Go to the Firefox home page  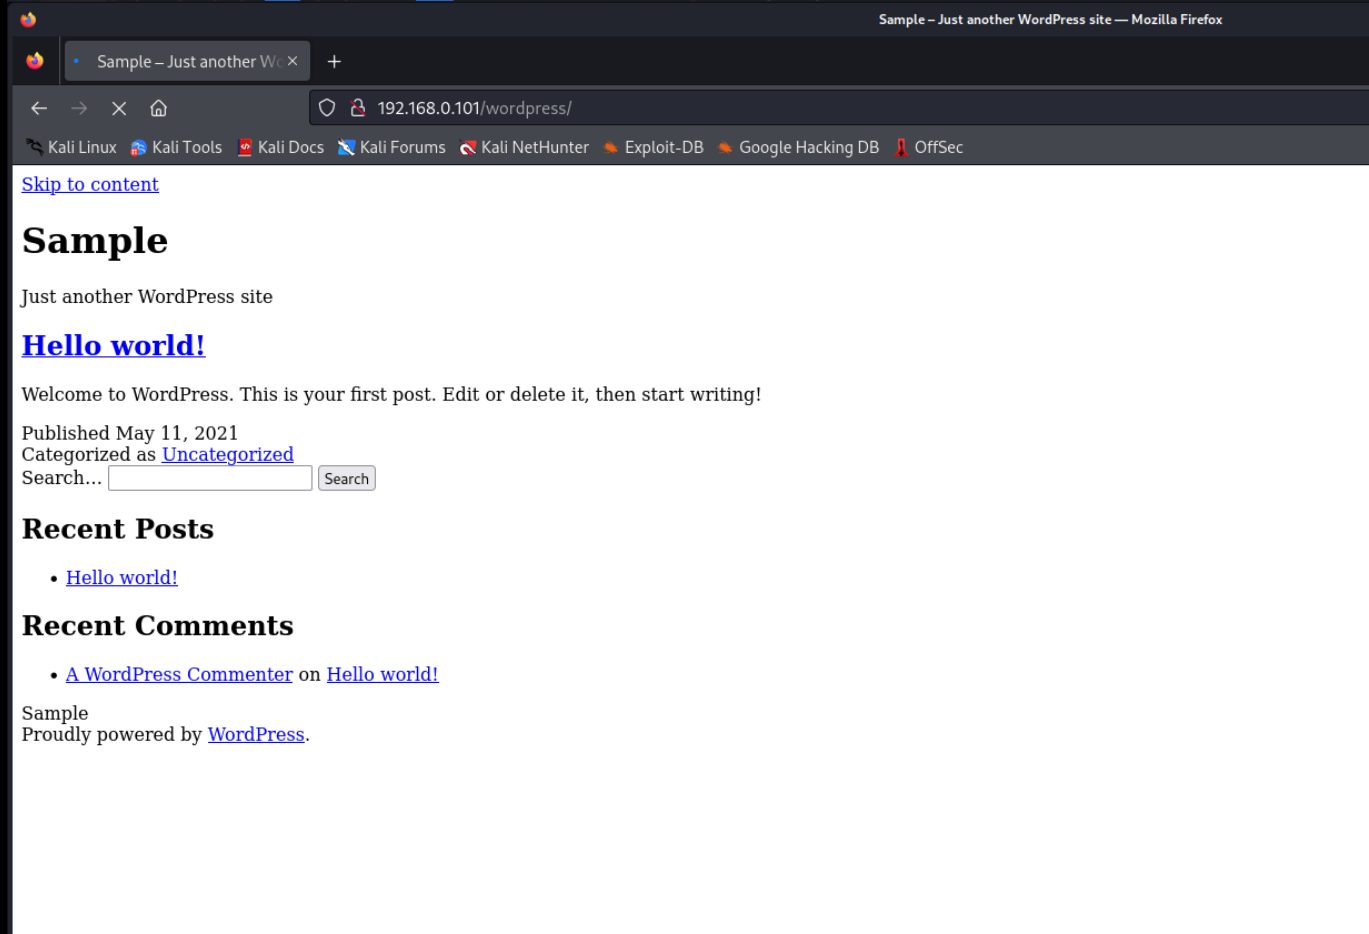[x=158, y=108]
